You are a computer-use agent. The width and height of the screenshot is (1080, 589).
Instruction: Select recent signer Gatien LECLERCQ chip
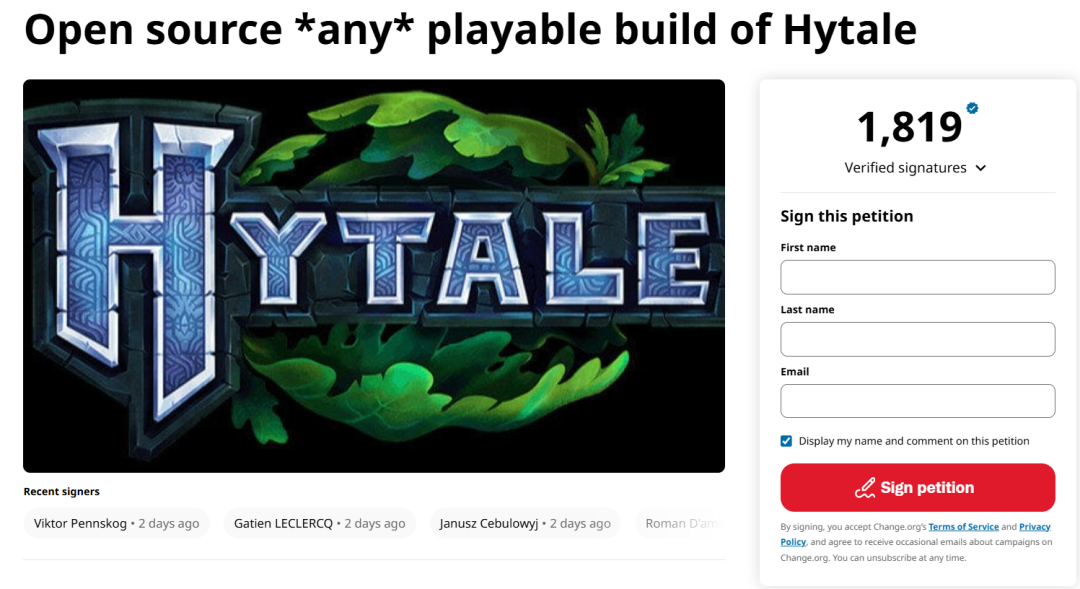[319, 523]
